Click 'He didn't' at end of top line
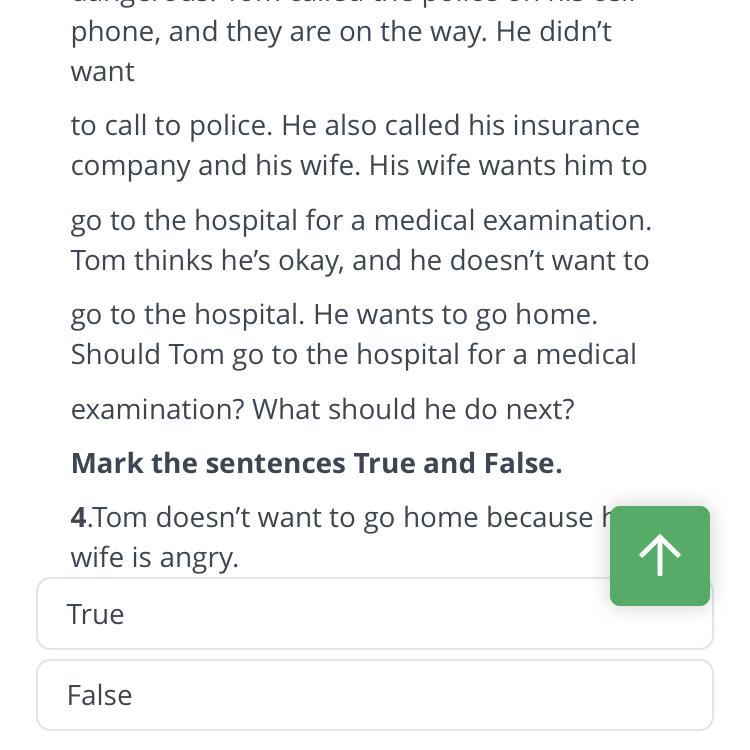Image resolution: width=750 pixels, height=750 pixels. (554, 32)
